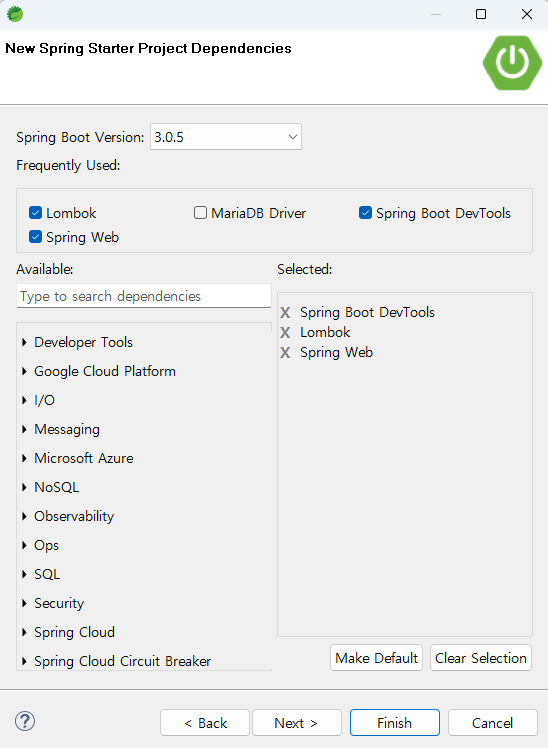The image size is (548, 748).
Task: Click the Make Default button
Action: point(376,658)
